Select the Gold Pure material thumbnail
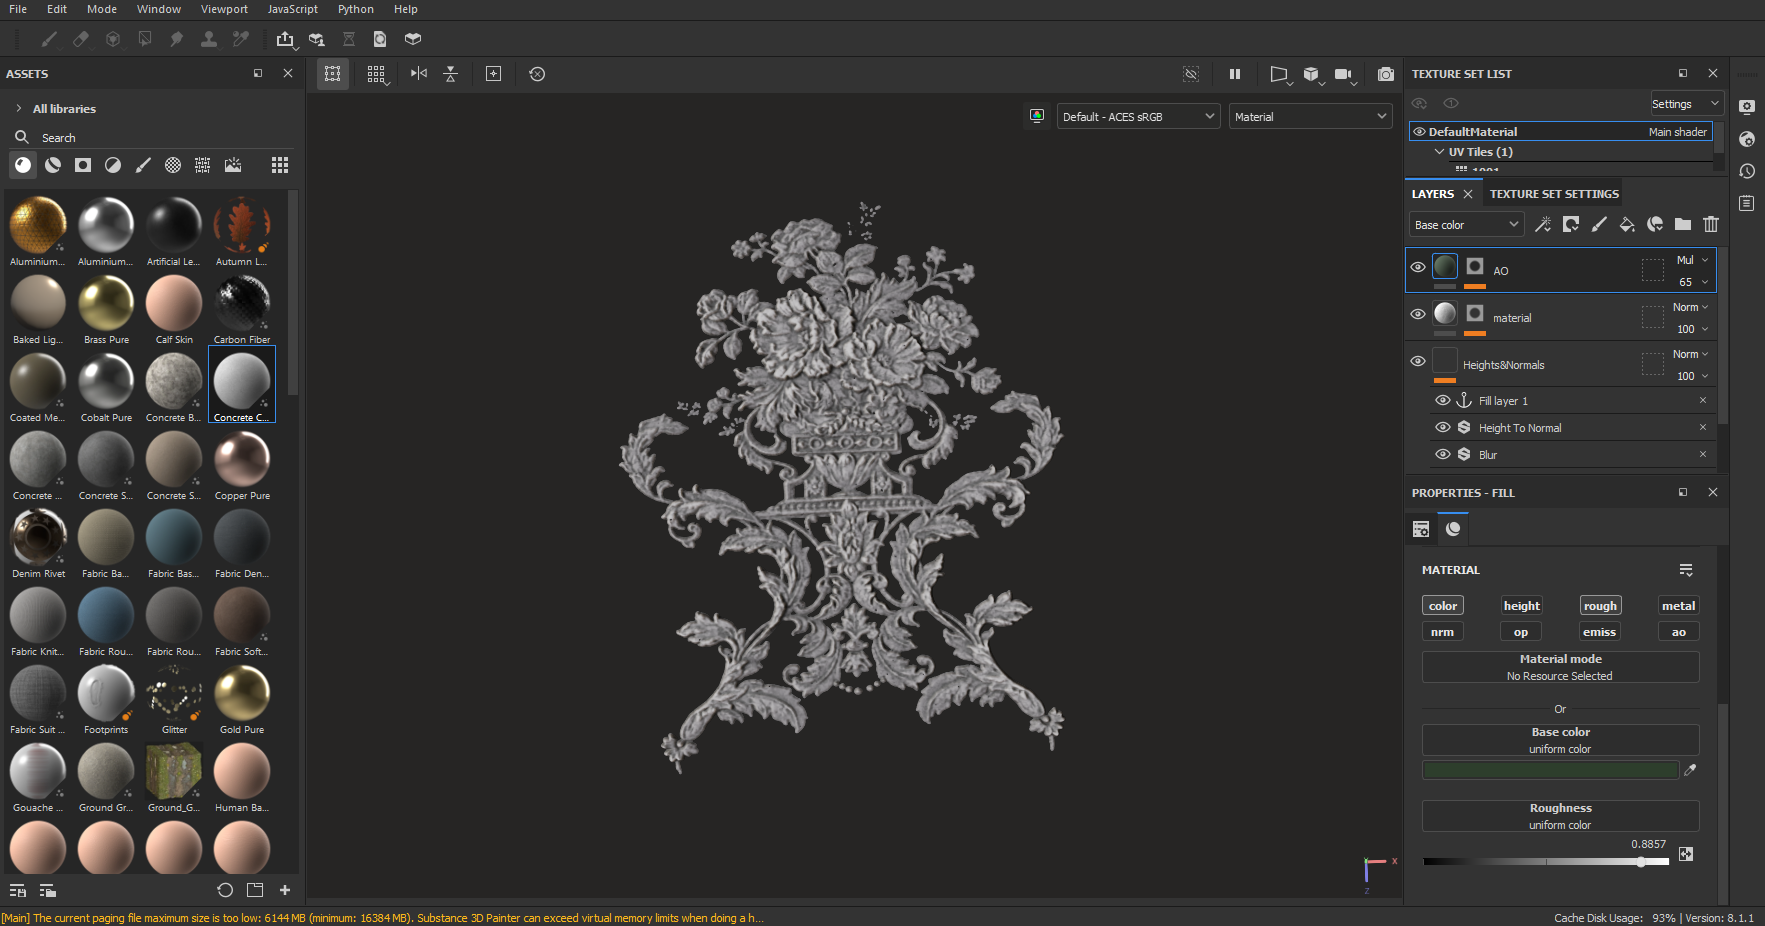1765x926 pixels. [x=242, y=694]
